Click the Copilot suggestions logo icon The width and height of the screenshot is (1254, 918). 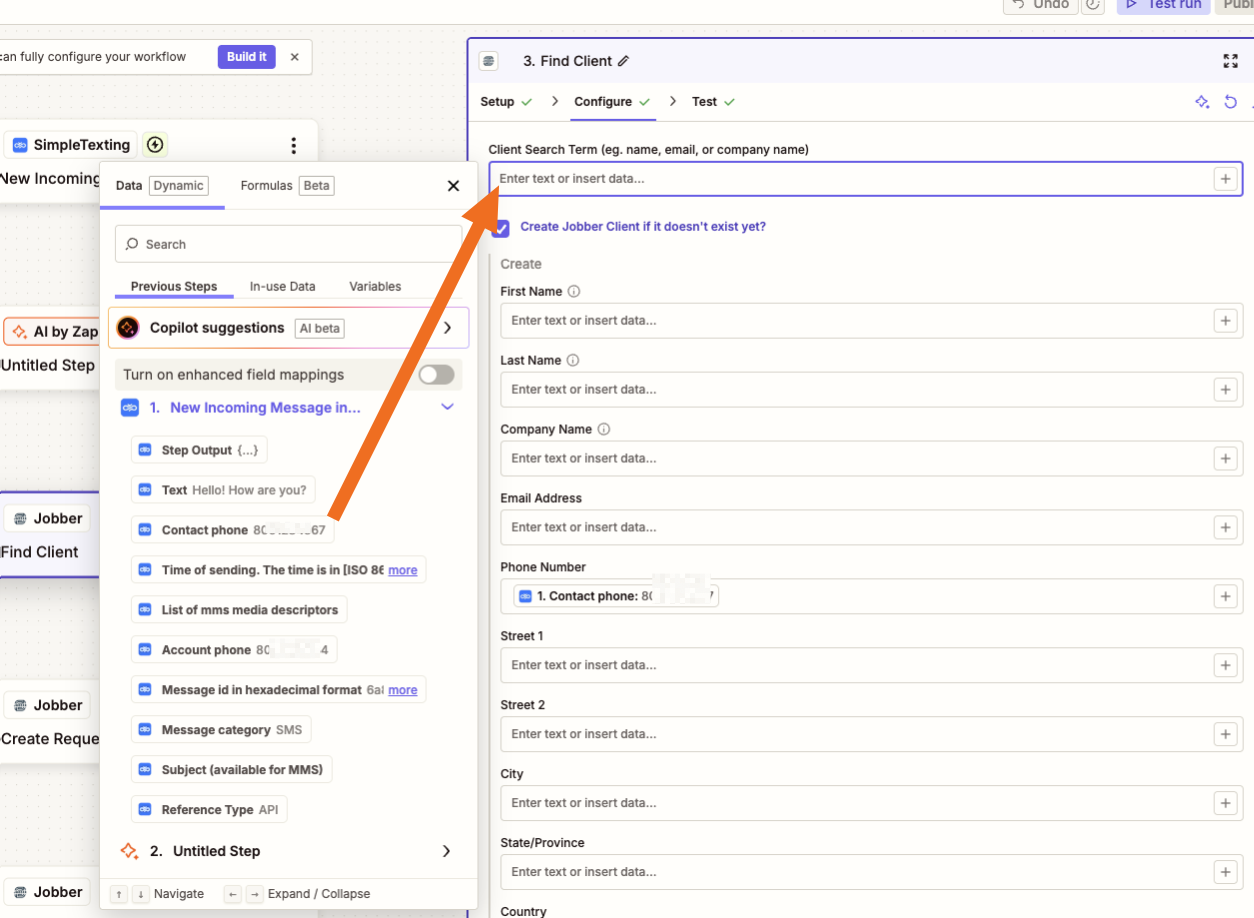(x=128, y=328)
